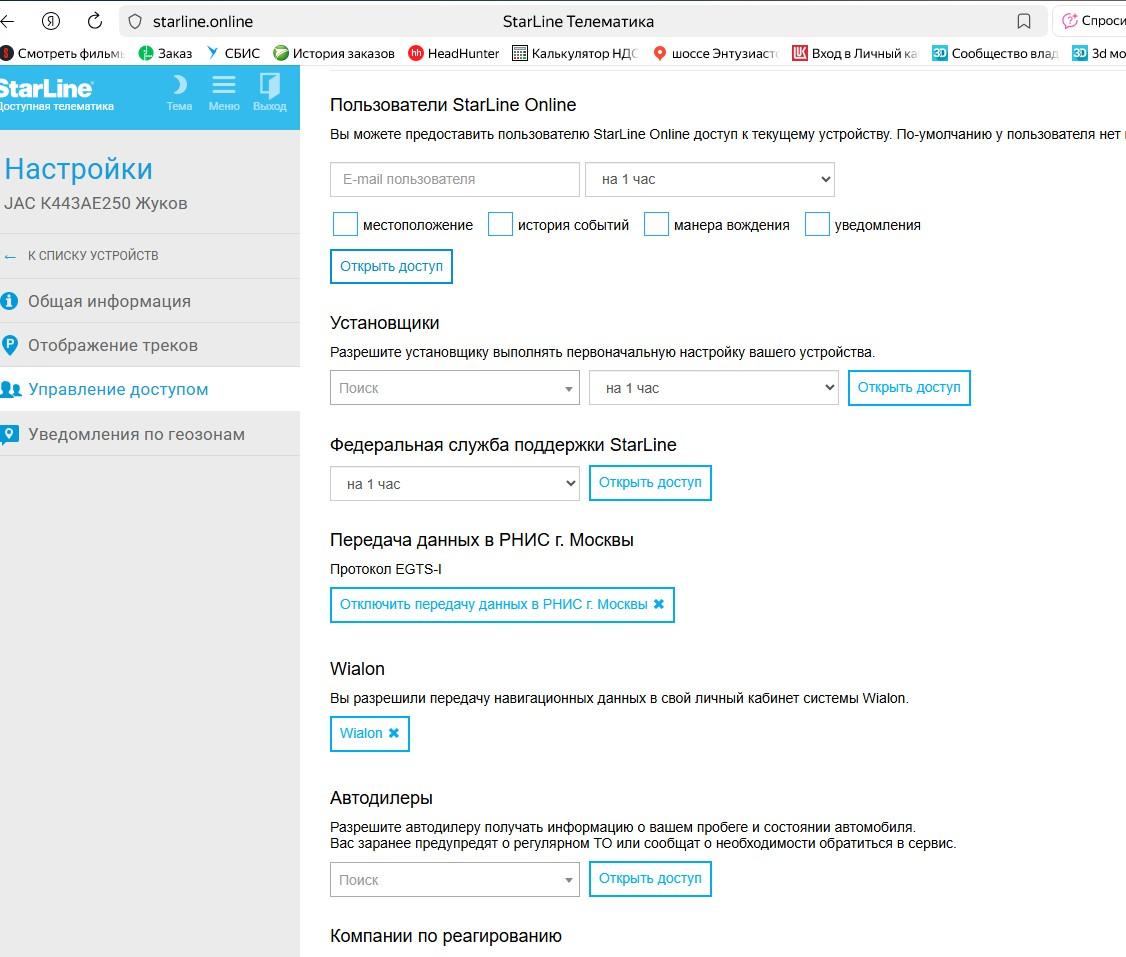The image size is (1126, 957).
Task: Toggle the уведомления checkbox
Action: [x=817, y=225]
